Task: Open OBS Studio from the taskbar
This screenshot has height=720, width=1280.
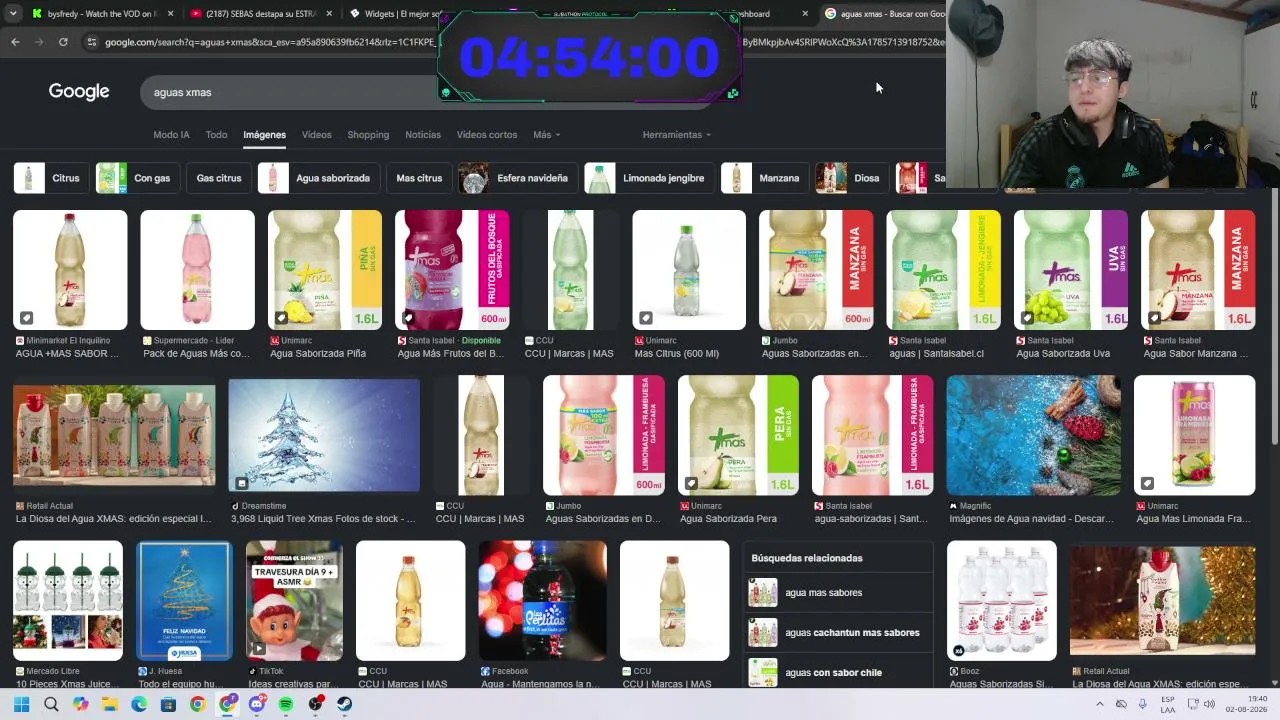Action: (x=315, y=704)
